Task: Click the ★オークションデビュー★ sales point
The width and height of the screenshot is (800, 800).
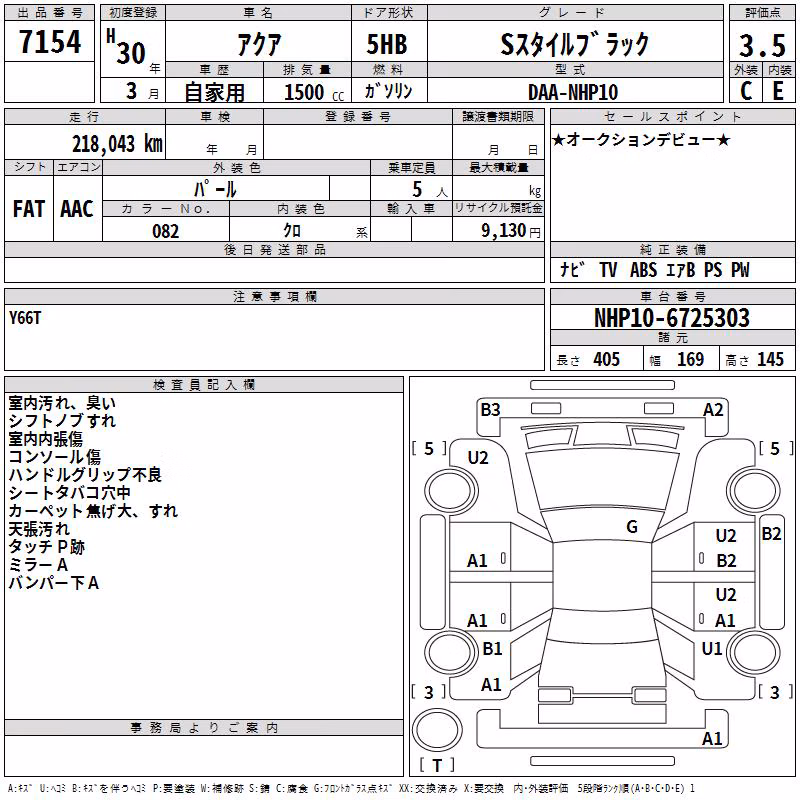Action: pyautogui.click(x=641, y=140)
